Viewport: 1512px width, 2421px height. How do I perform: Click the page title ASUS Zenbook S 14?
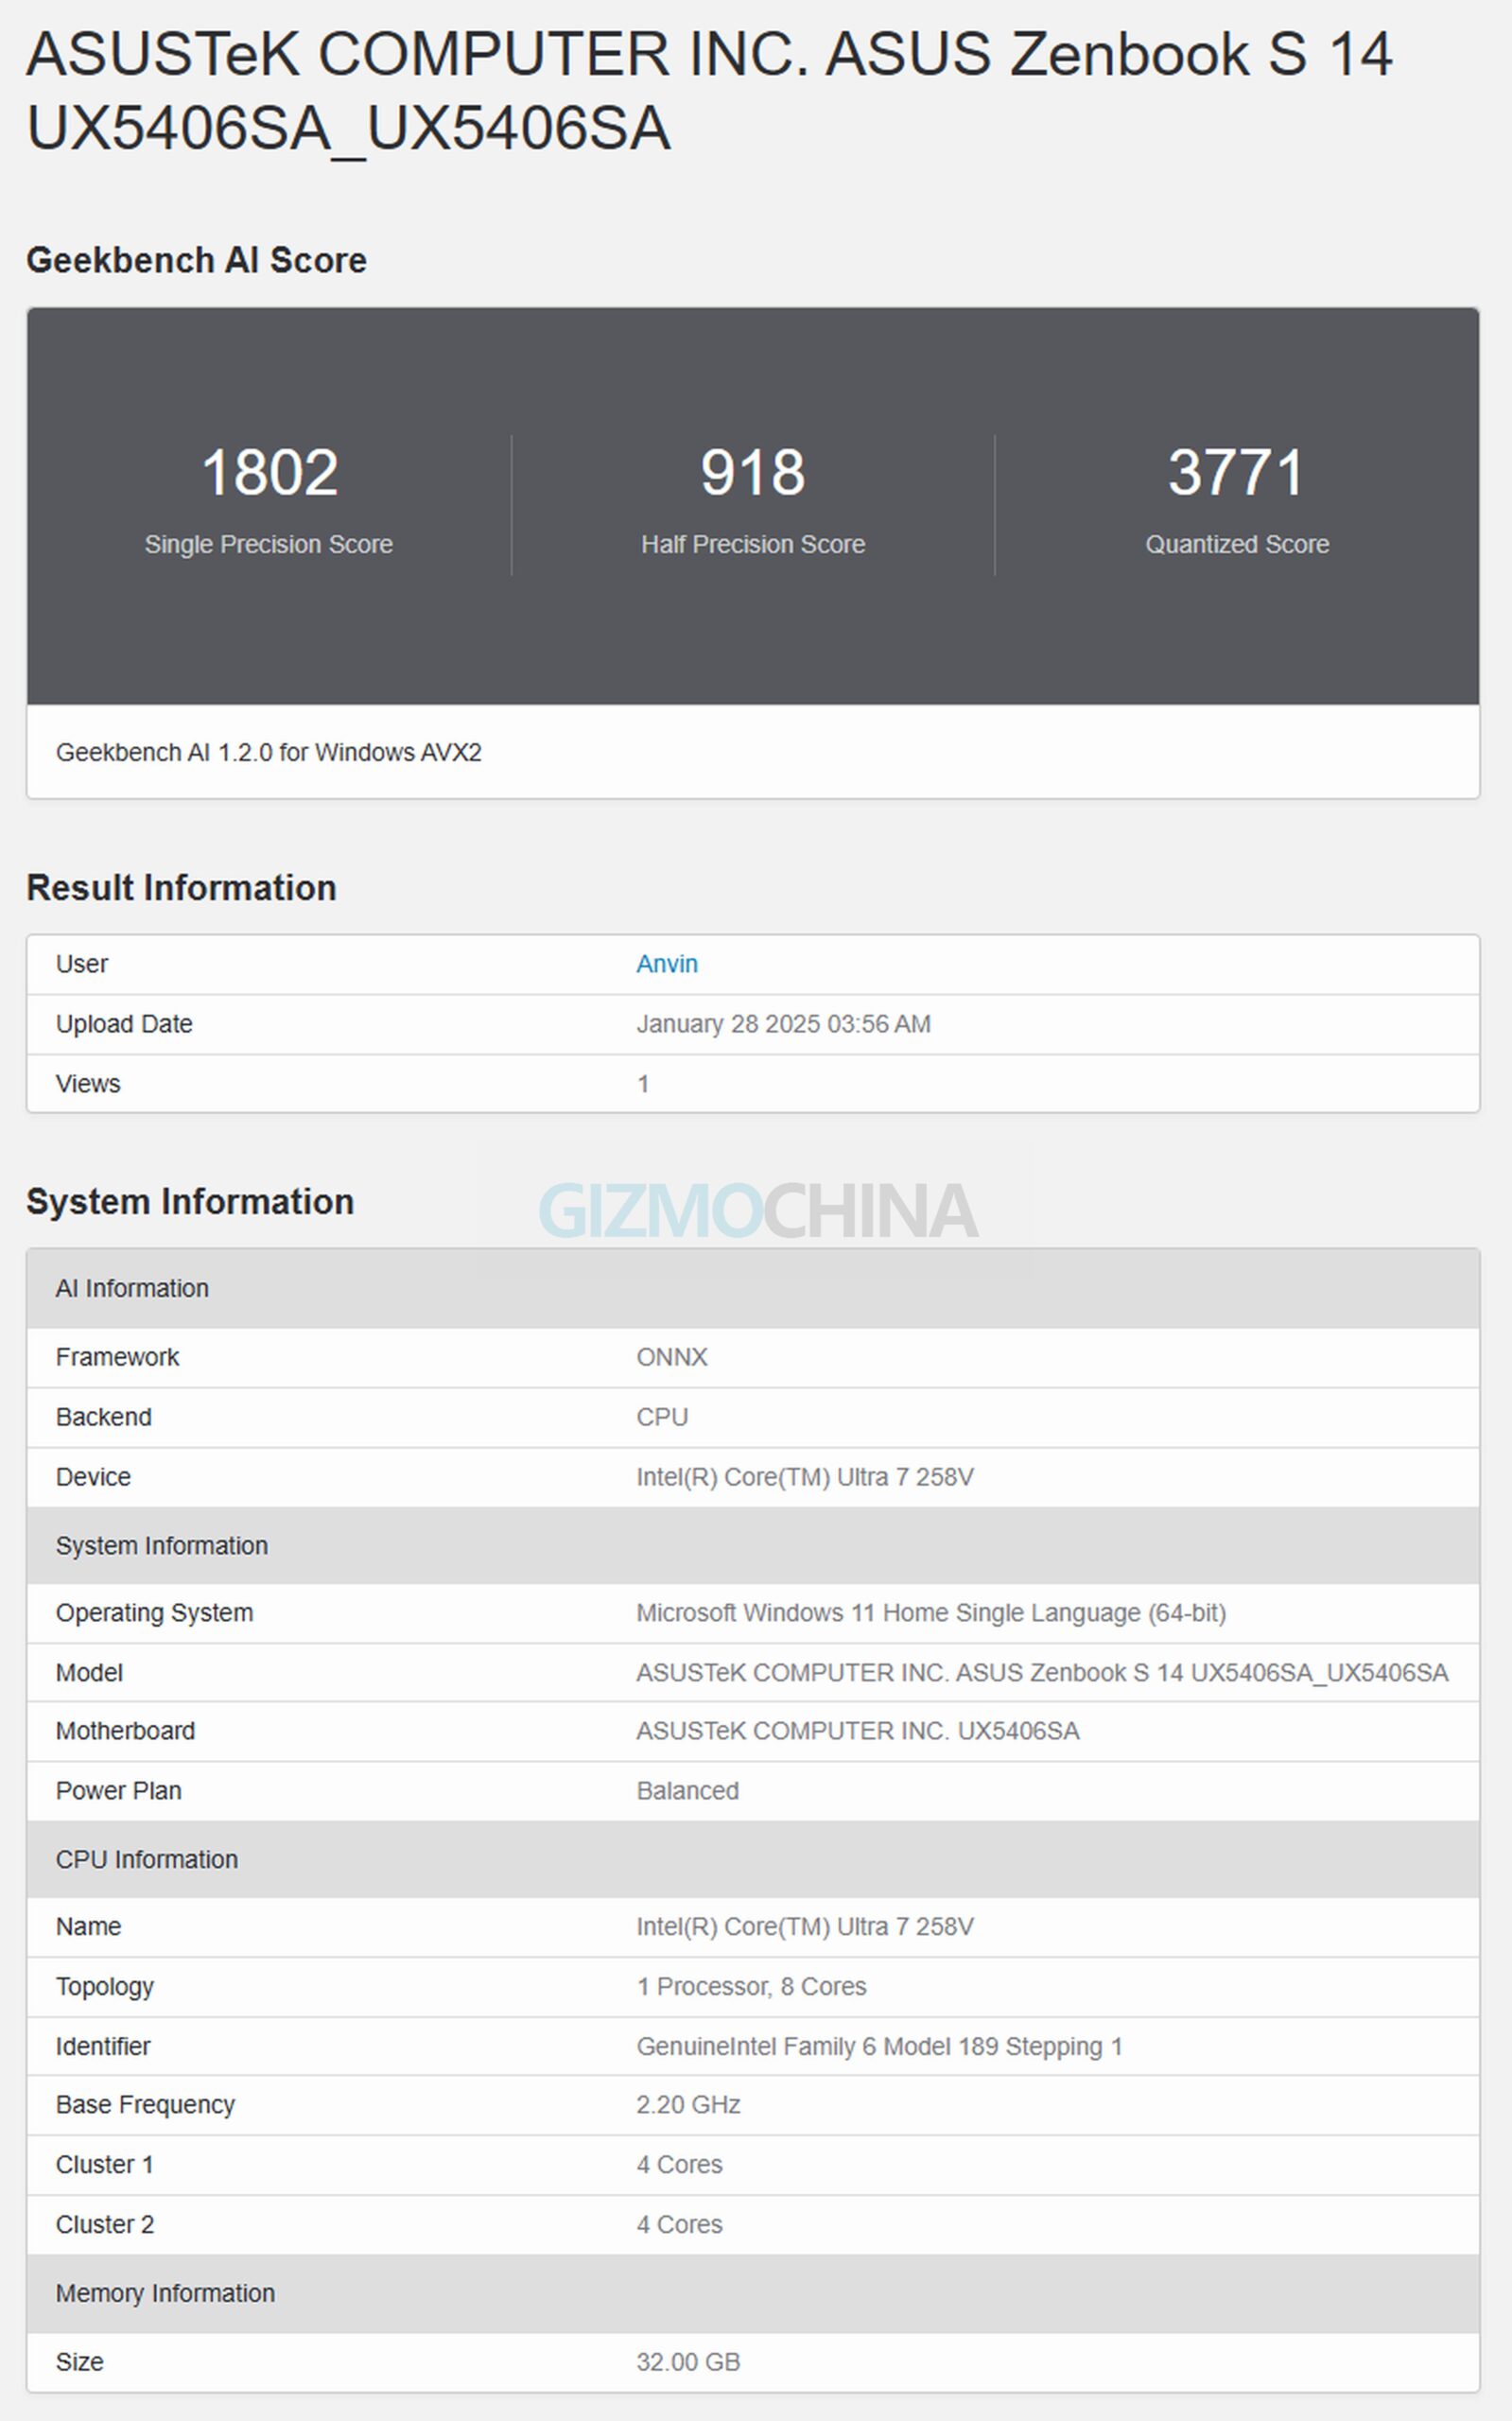click(708, 91)
